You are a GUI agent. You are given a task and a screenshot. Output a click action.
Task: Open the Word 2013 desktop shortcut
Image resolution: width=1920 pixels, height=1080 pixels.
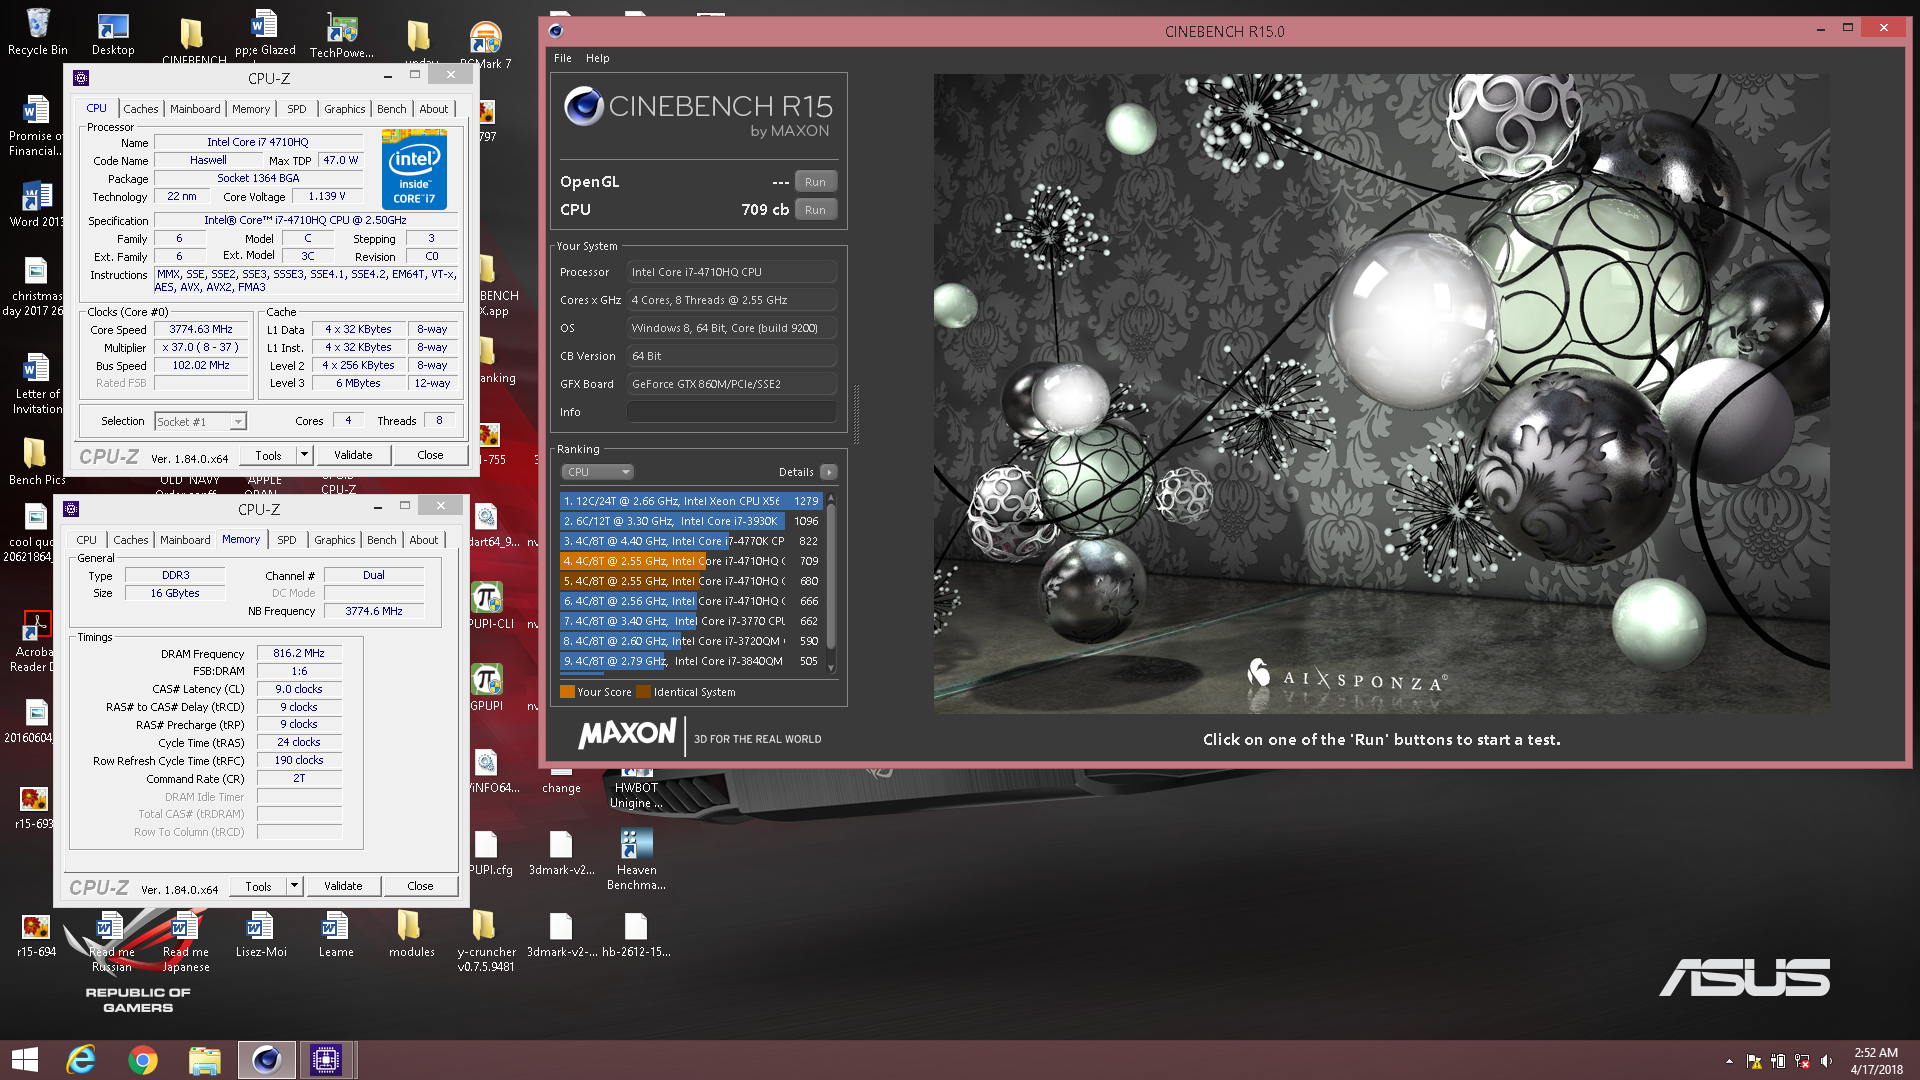(37, 203)
